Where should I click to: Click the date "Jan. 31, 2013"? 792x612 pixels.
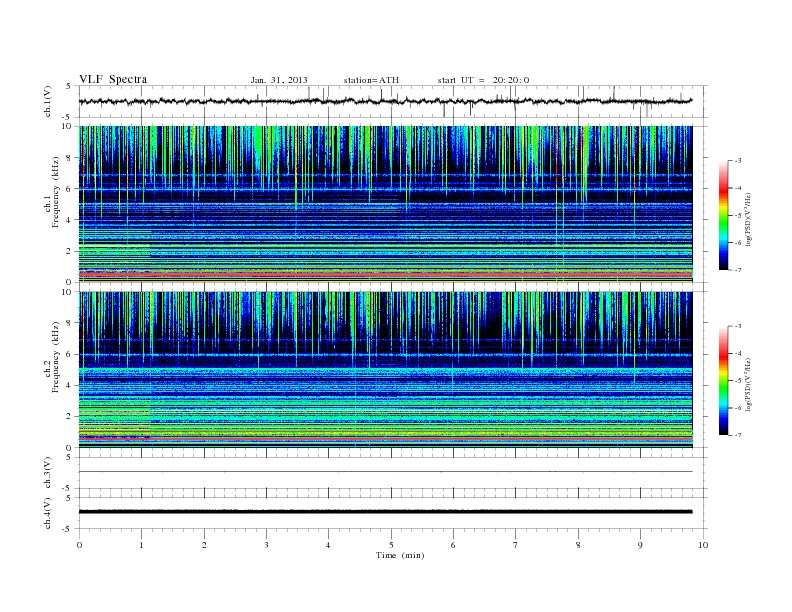coord(279,80)
